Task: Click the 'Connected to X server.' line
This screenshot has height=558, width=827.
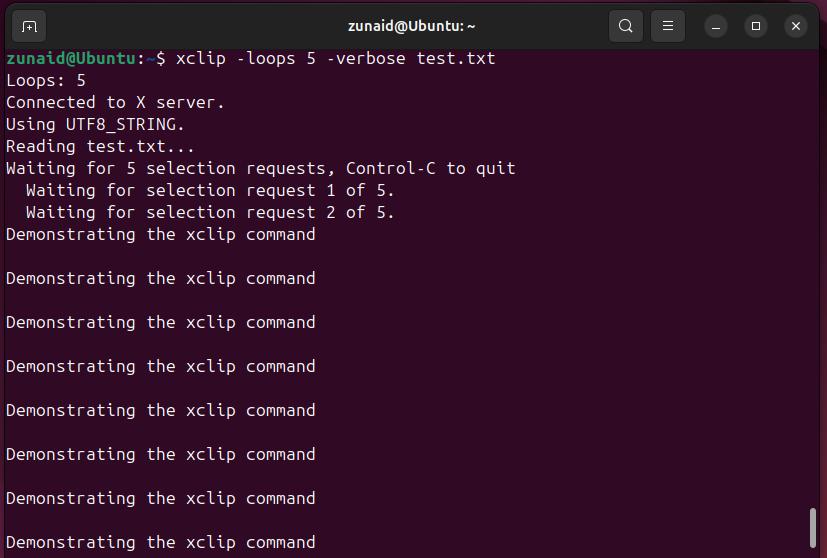Action: tap(115, 102)
